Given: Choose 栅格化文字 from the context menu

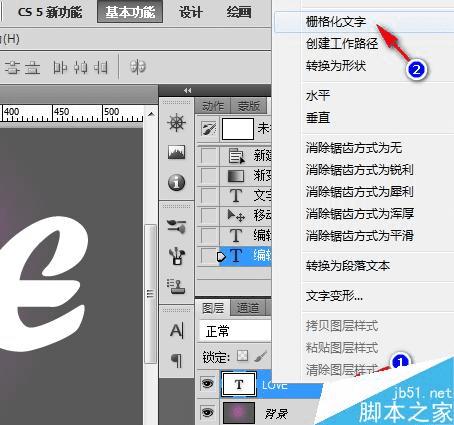Looking at the screenshot, I should click(x=336, y=22).
